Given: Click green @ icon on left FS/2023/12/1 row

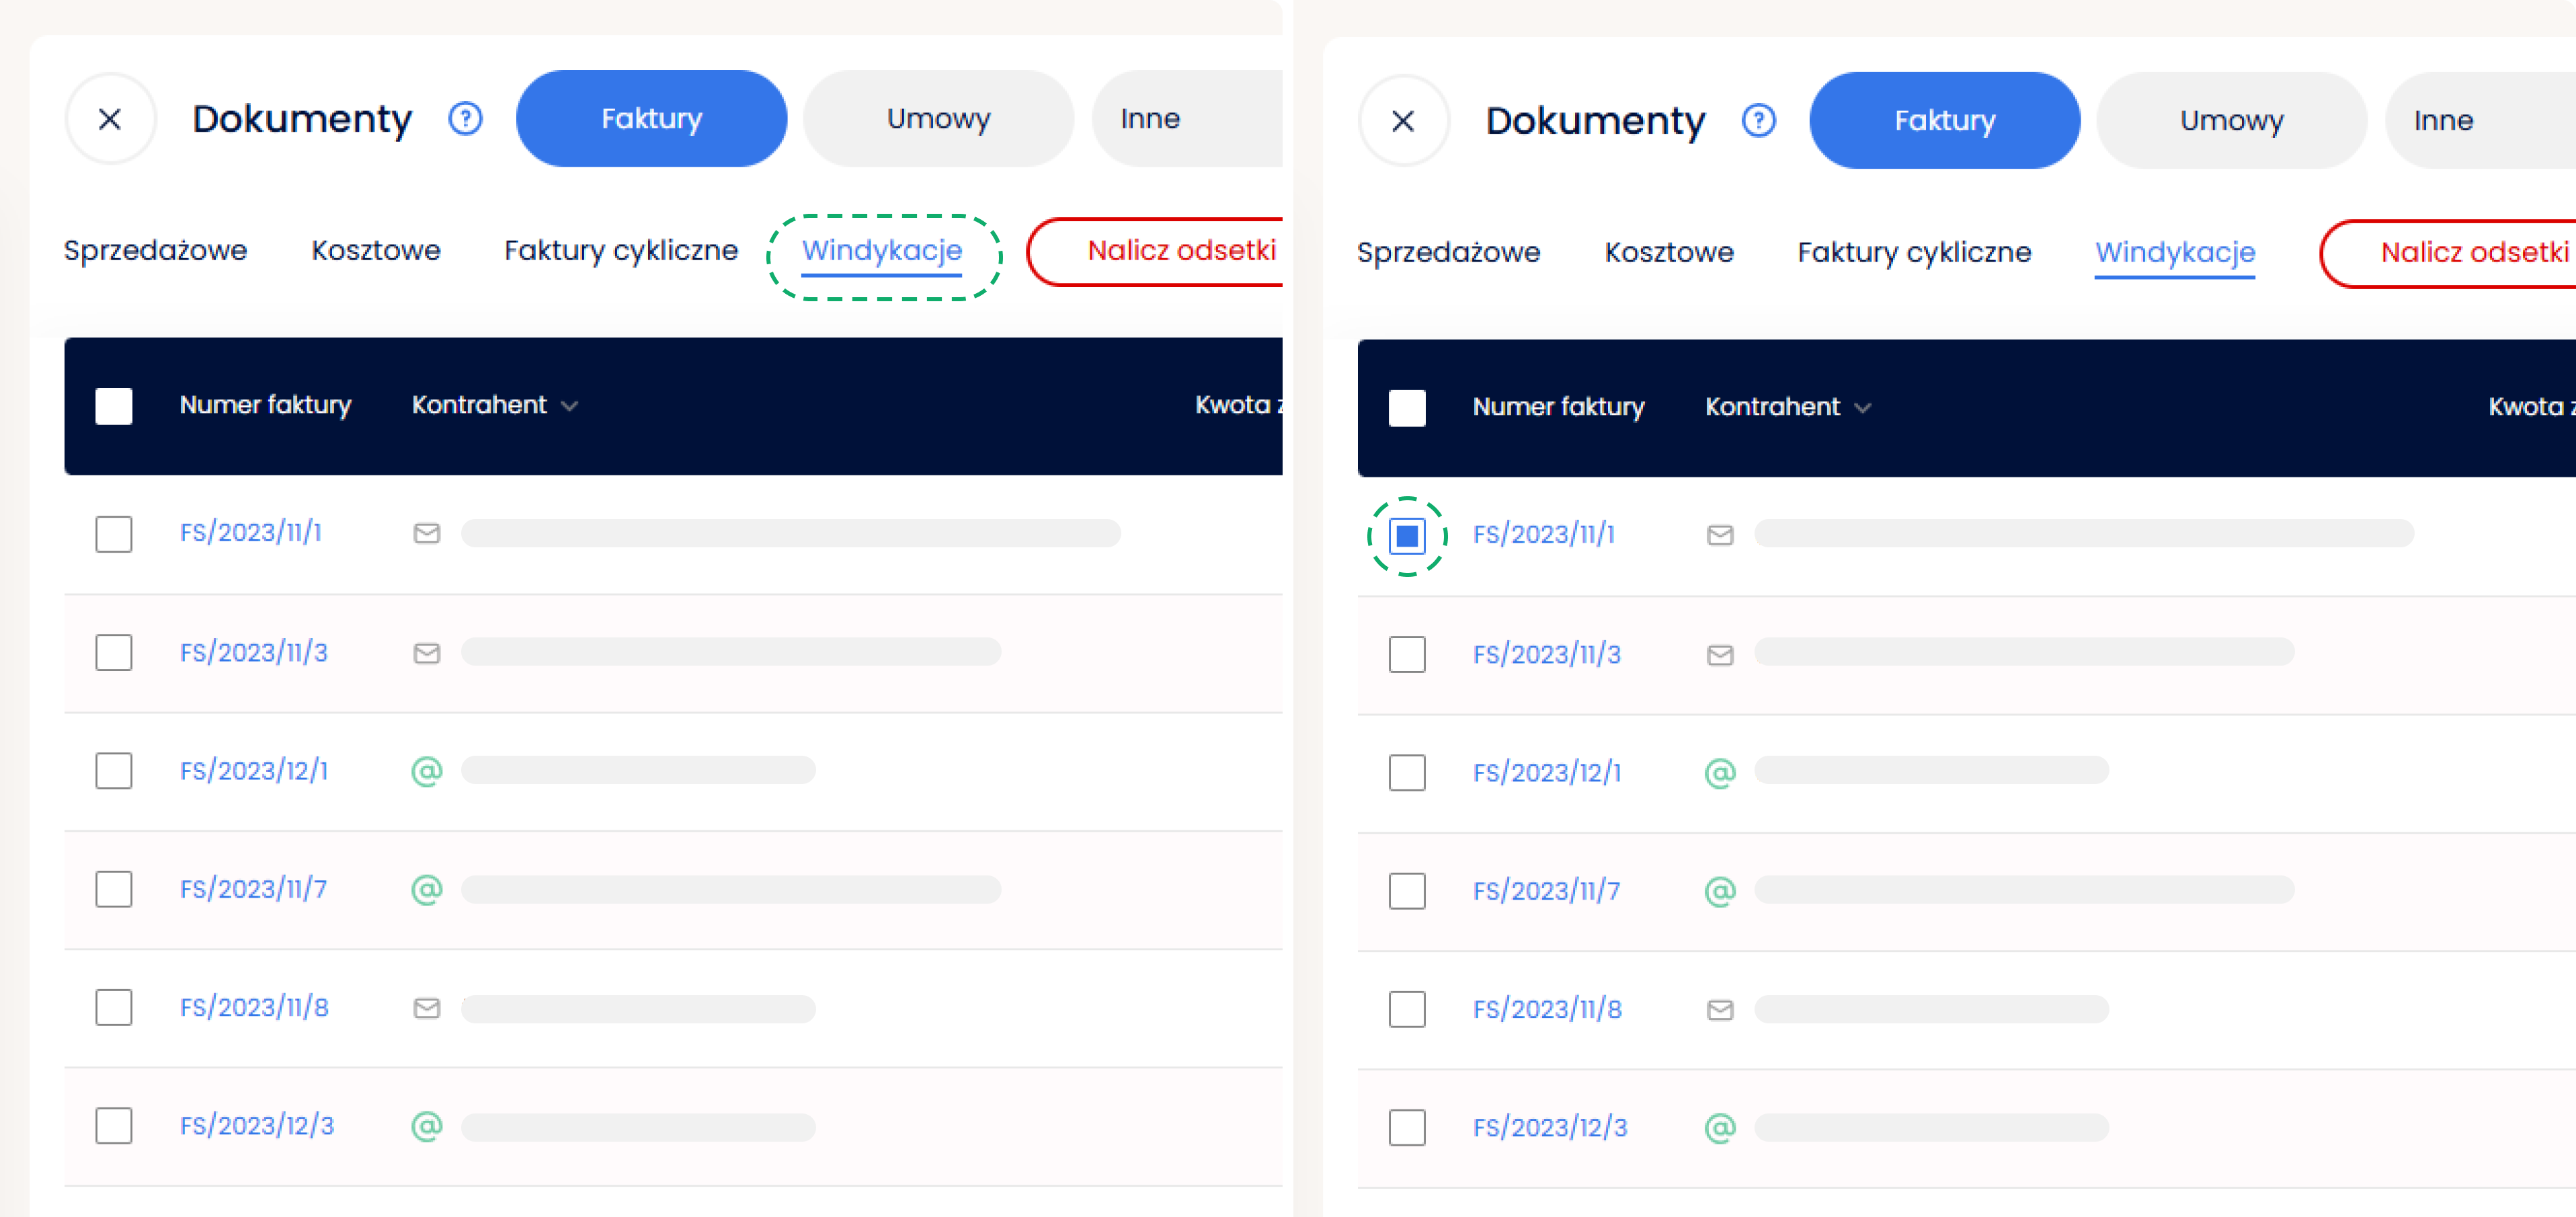Looking at the screenshot, I should point(427,771).
